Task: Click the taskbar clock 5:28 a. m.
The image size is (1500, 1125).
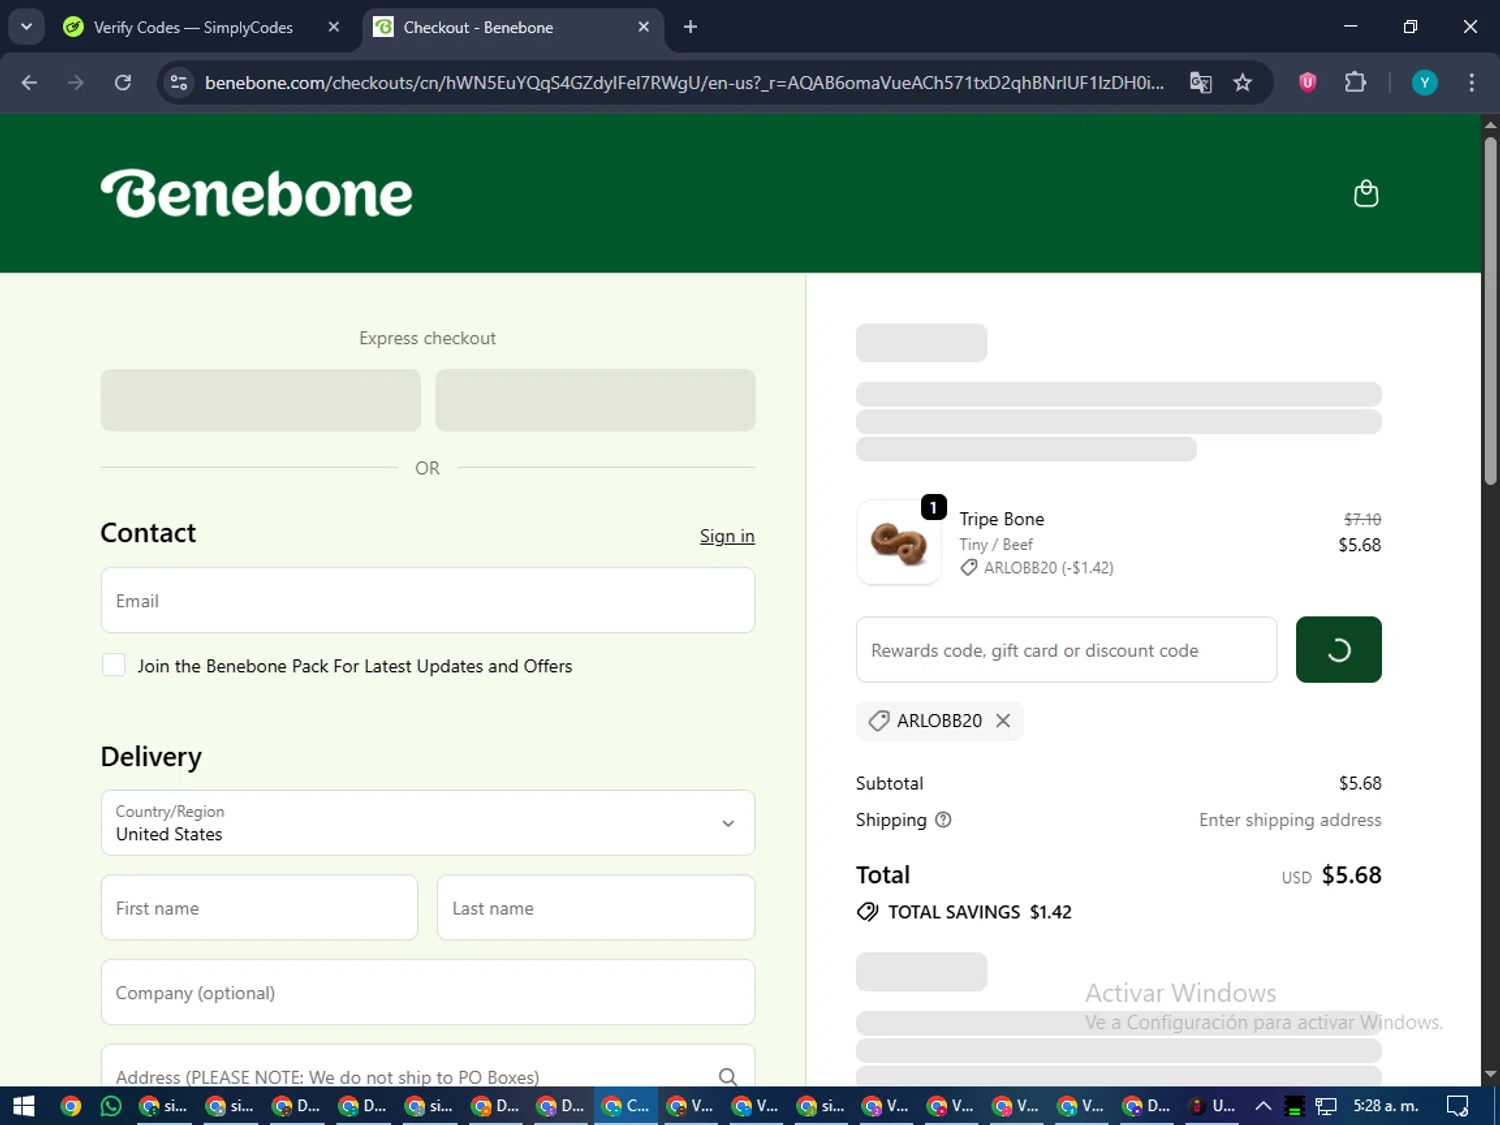Action: click(1385, 1105)
